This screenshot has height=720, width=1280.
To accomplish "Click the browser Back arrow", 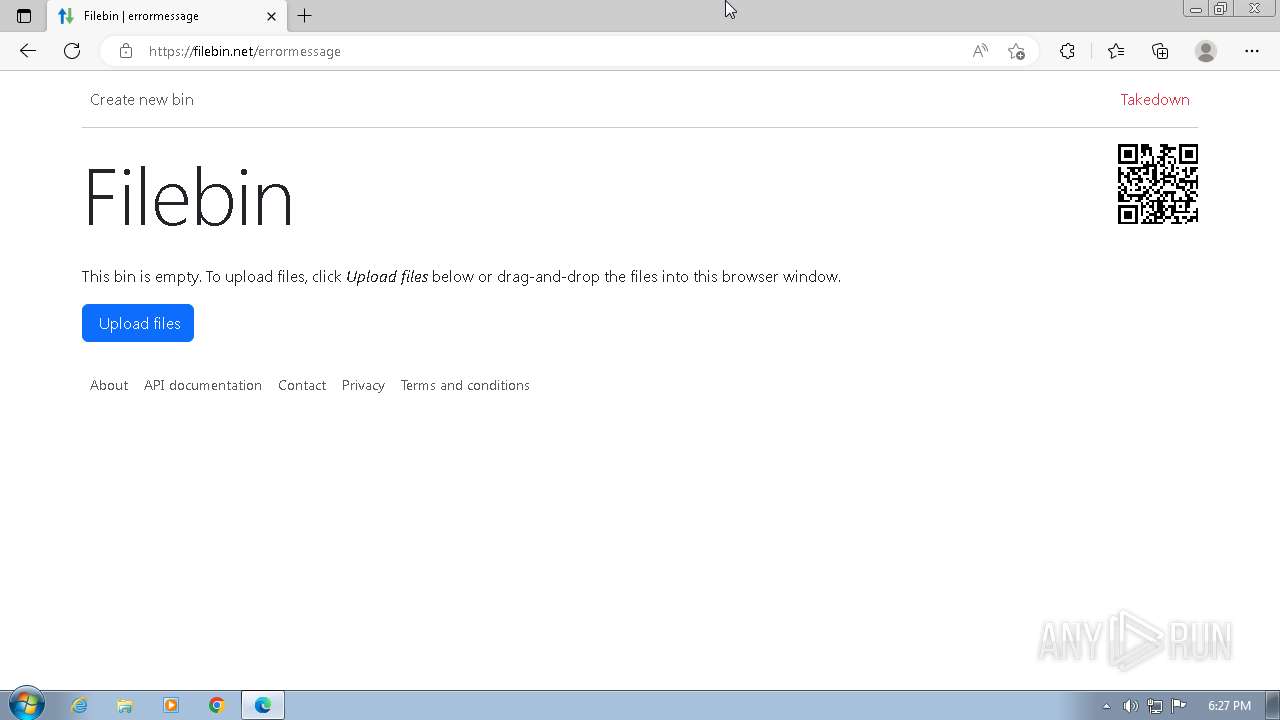I will [27, 51].
